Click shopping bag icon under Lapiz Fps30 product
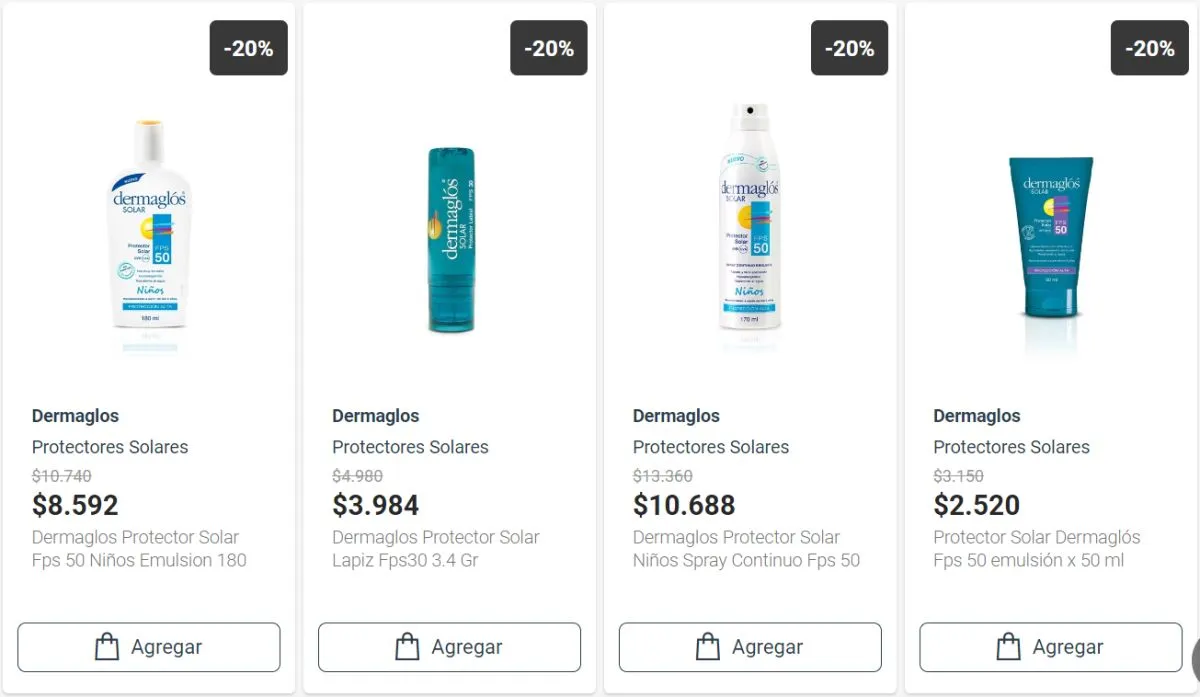Viewport: 1200px width, 697px height. [407, 647]
